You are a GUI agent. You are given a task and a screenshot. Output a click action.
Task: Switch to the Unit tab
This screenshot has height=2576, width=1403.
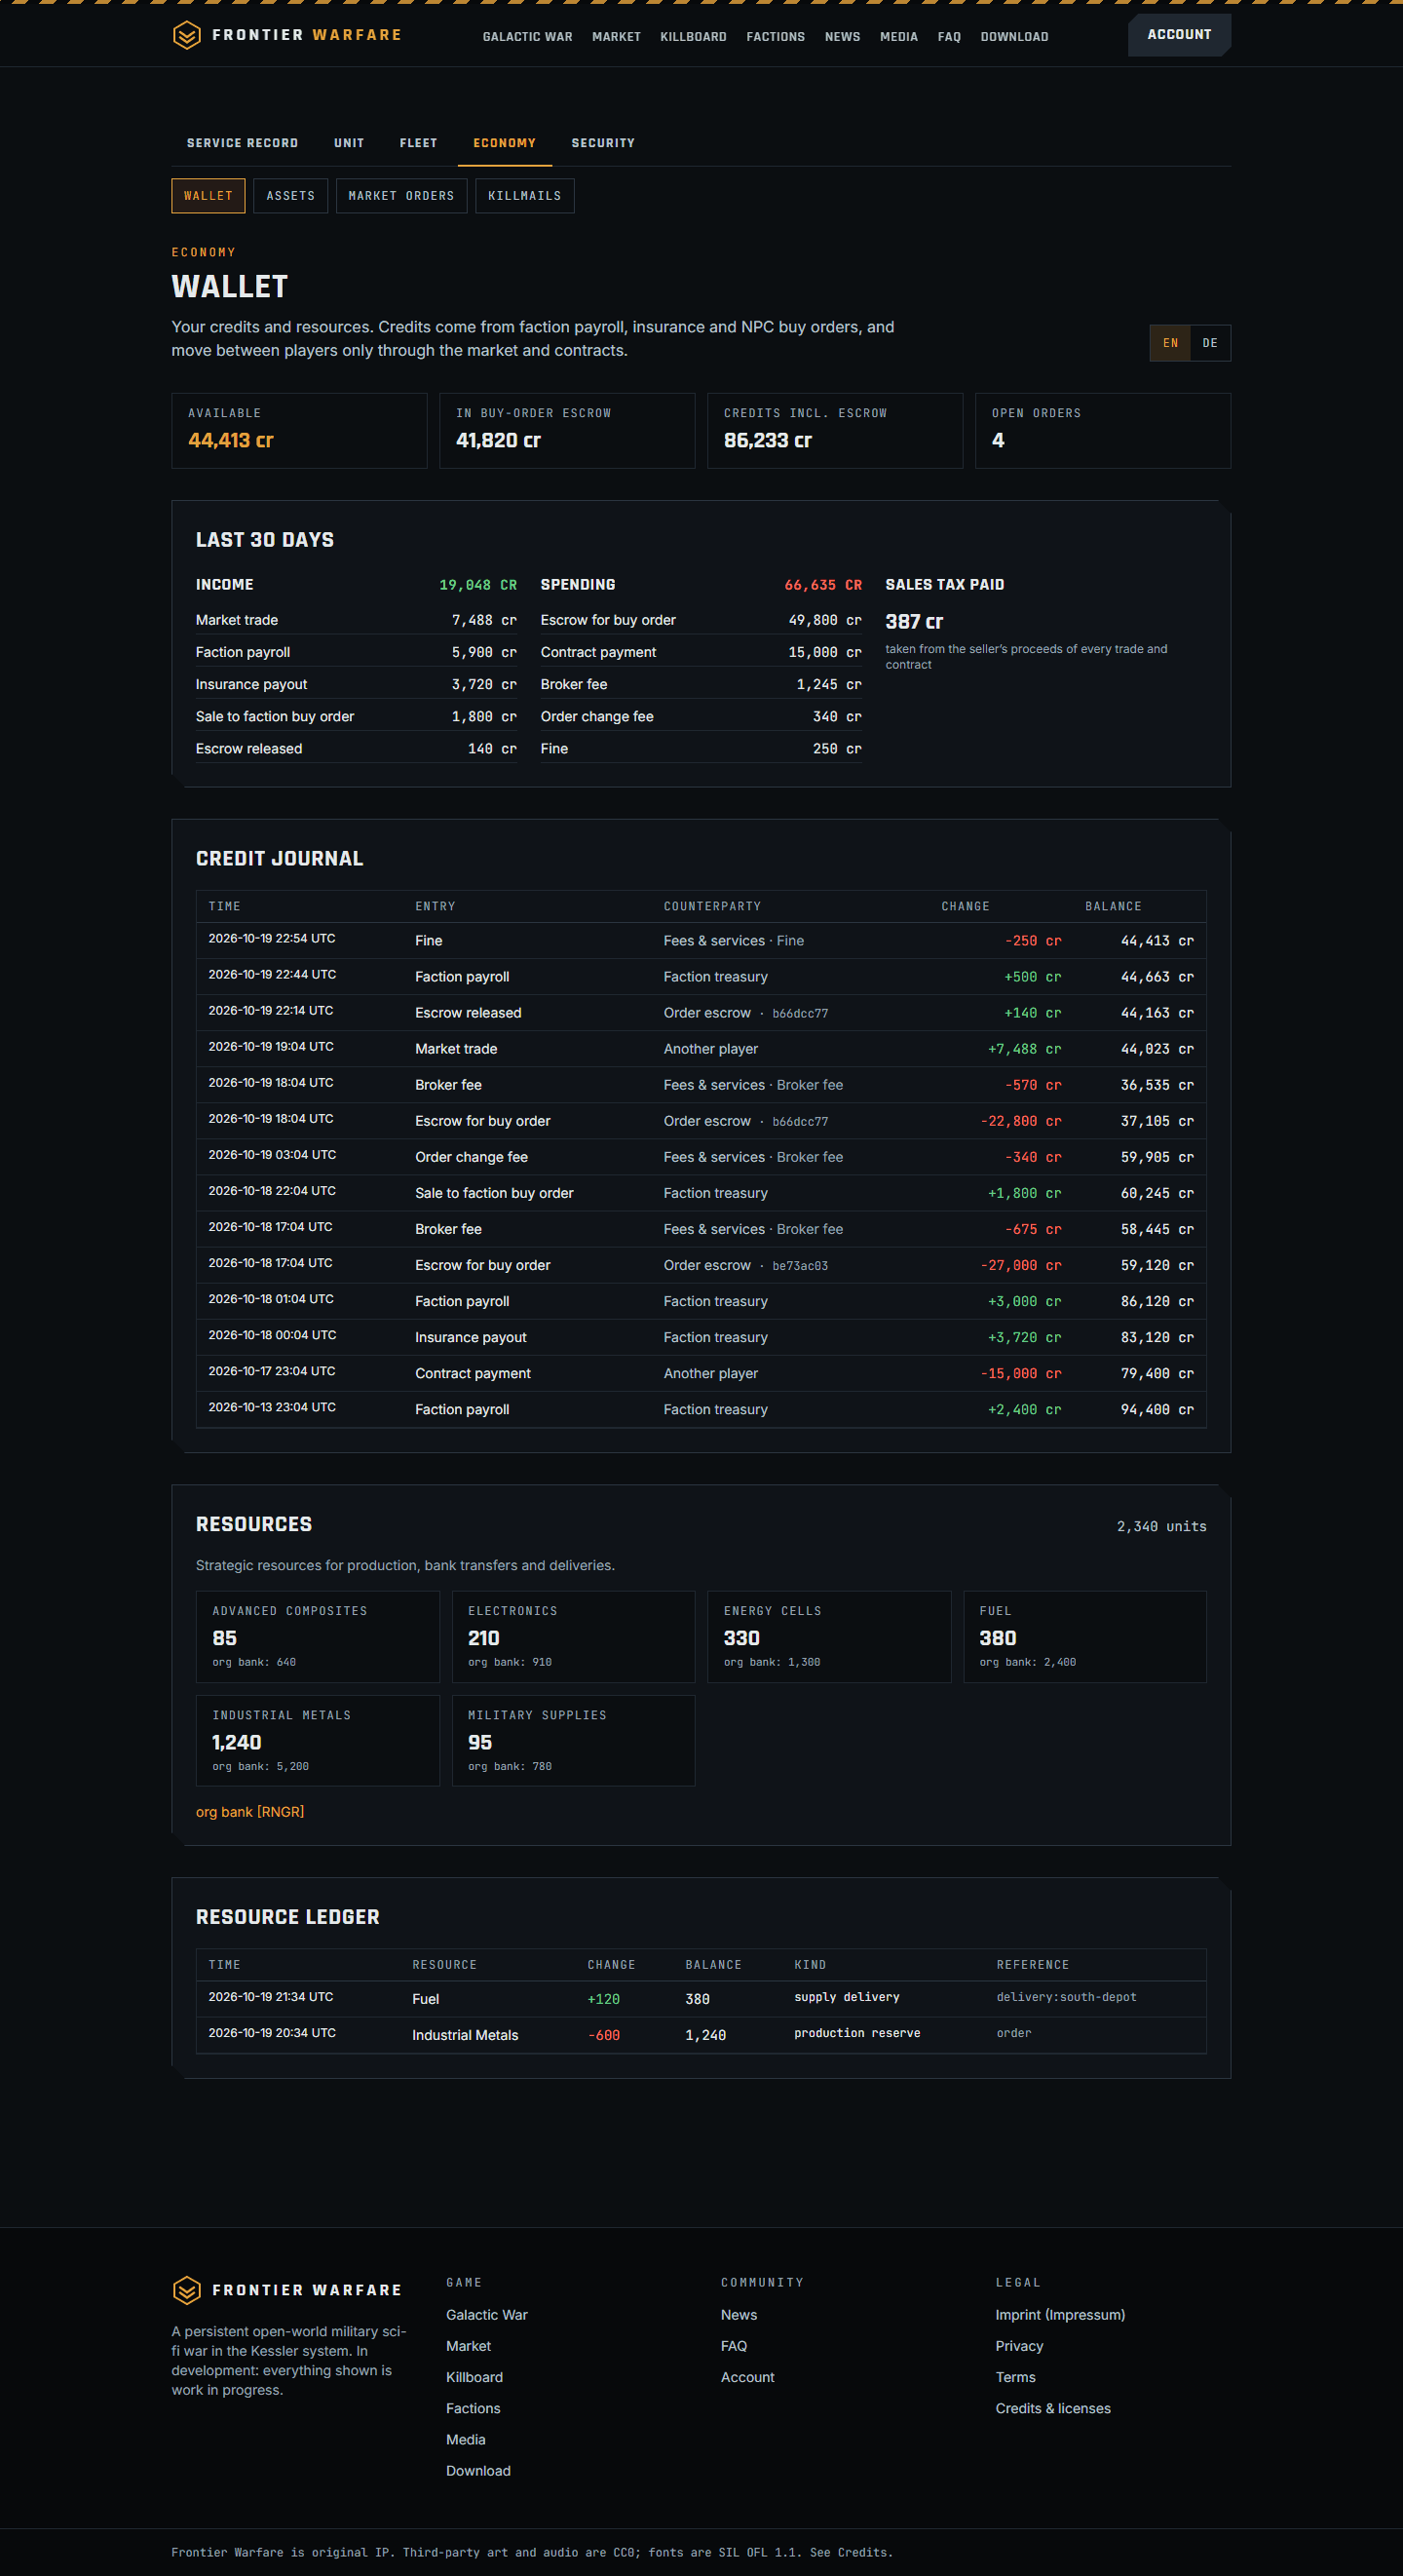349,143
